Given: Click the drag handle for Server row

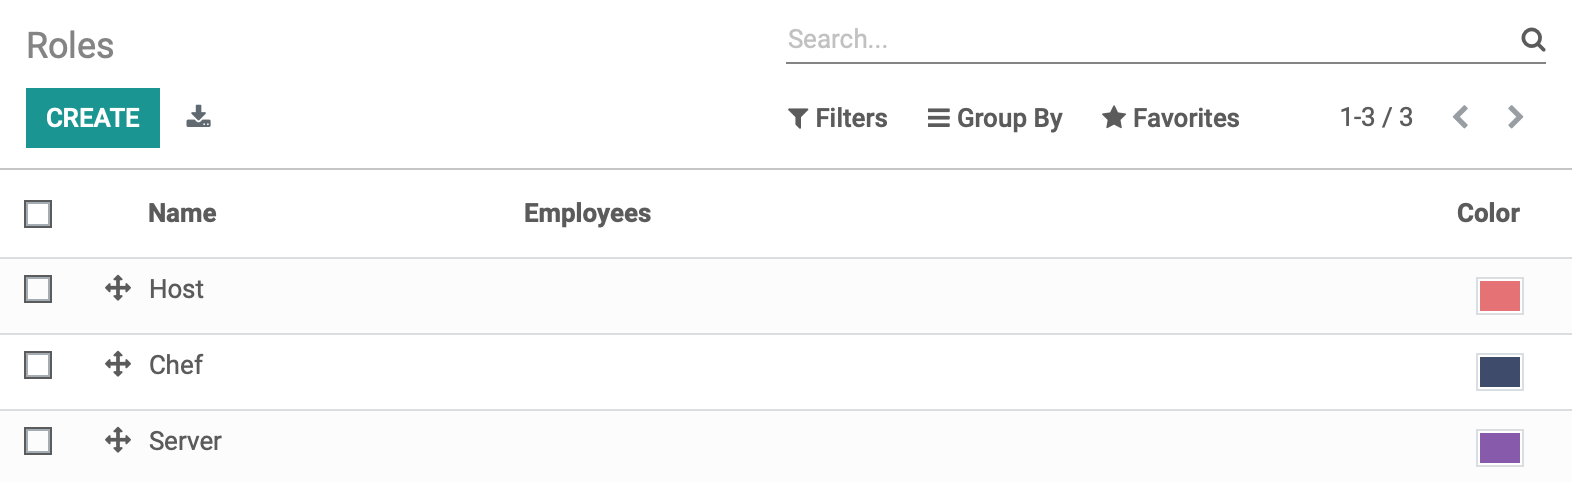Looking at the screenshot, I should (118, 440).
